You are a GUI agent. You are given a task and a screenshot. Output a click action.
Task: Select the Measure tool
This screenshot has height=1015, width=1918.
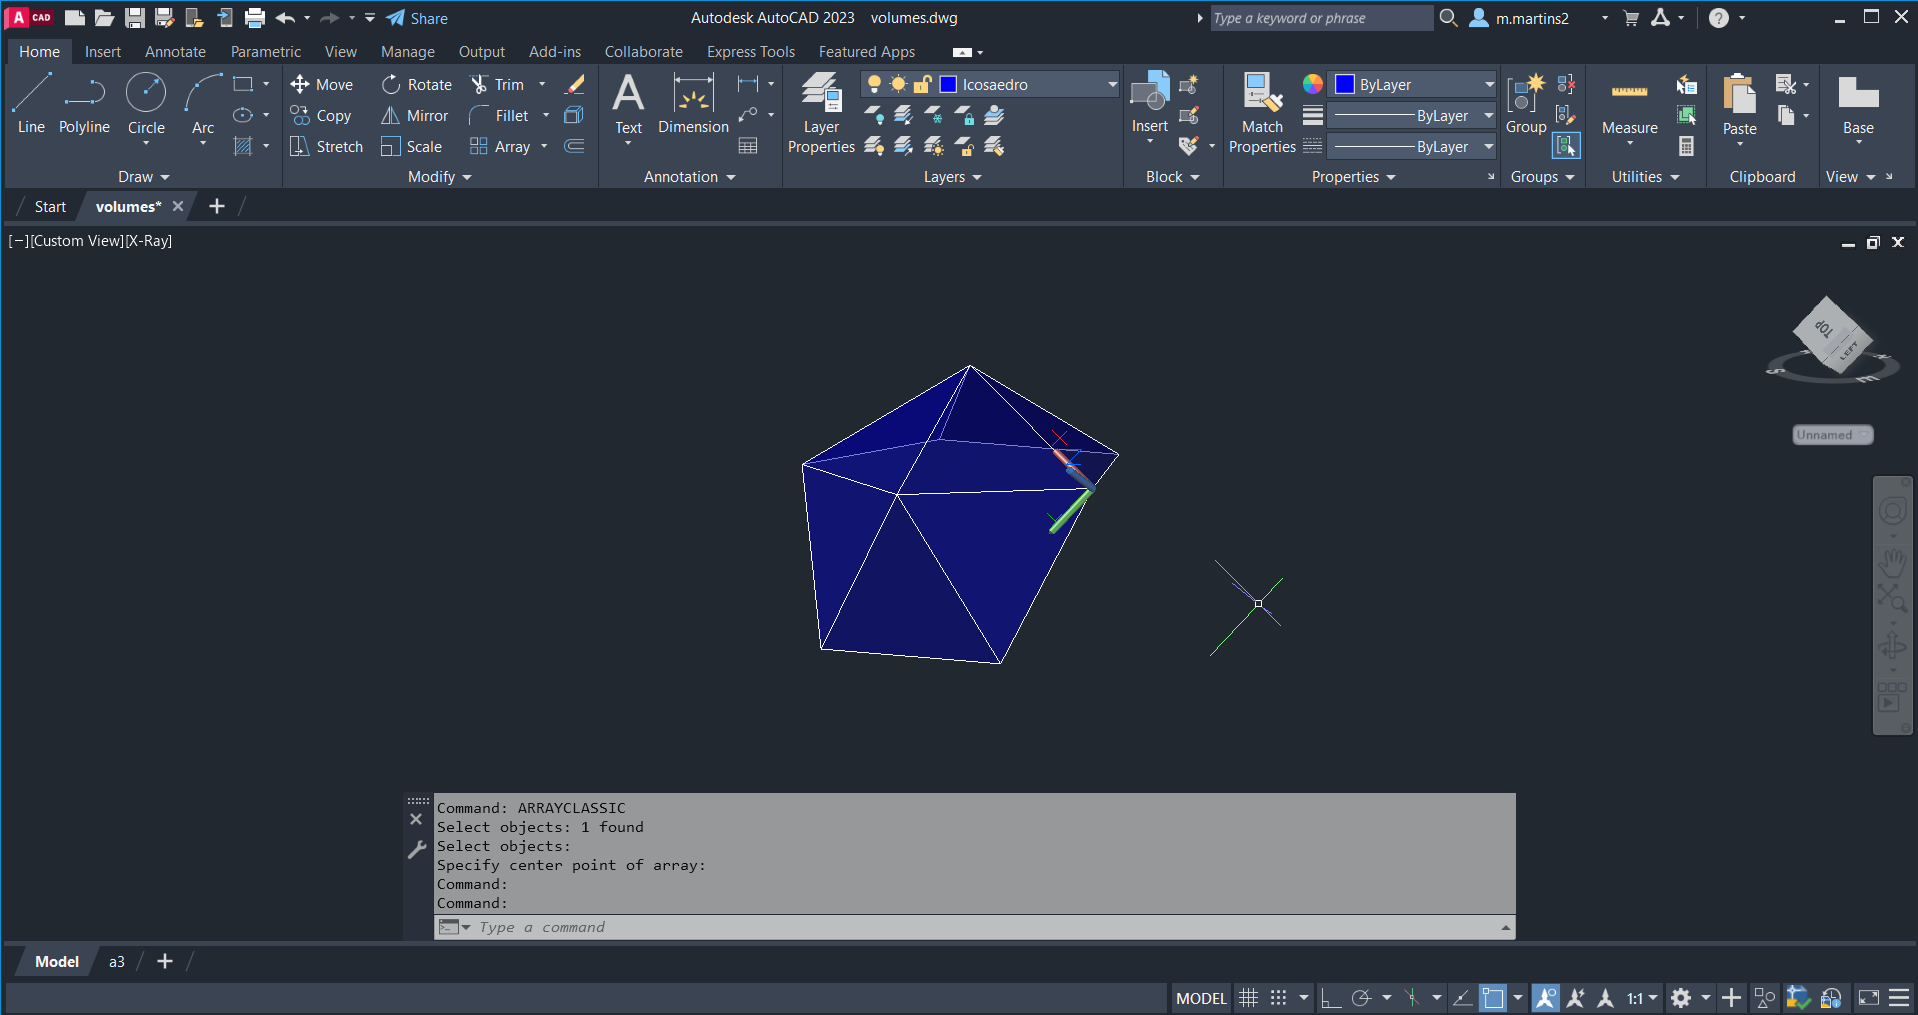(x=1629, y=105)
